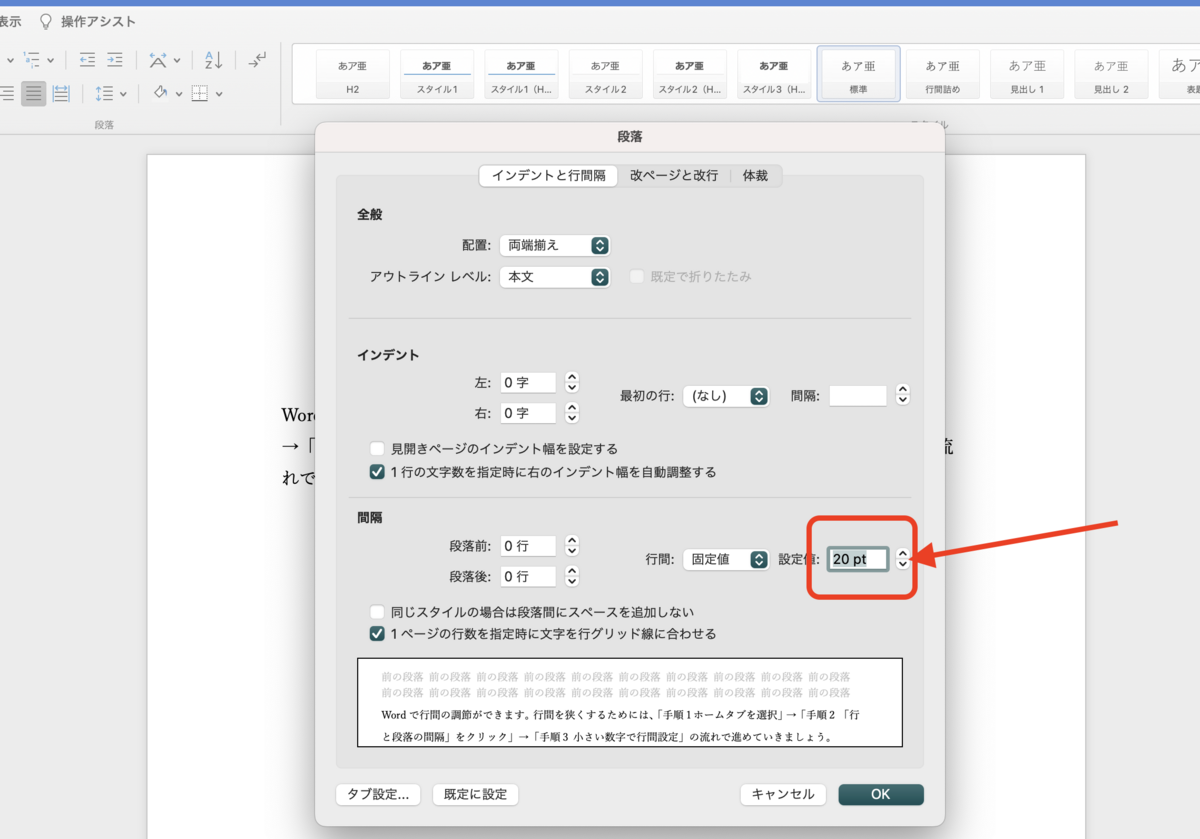
Task: Click the up arrow of 設定値 stepper
Action: tap(902, 555)
